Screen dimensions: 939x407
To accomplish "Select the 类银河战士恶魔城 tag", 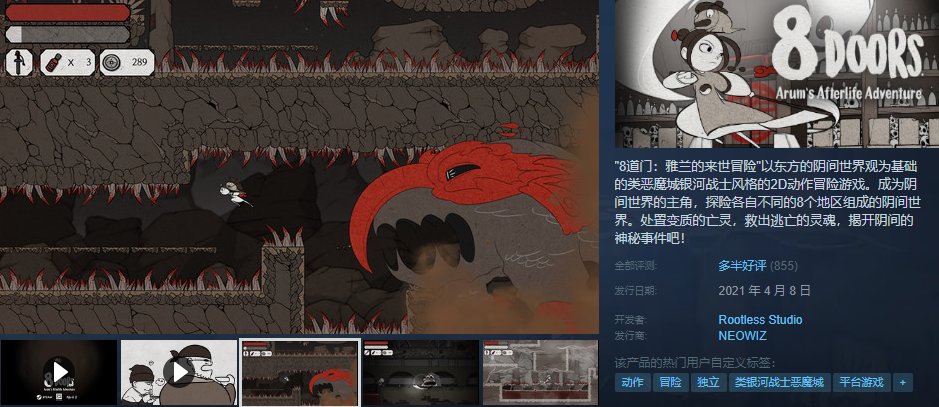I will coord(779,382).
